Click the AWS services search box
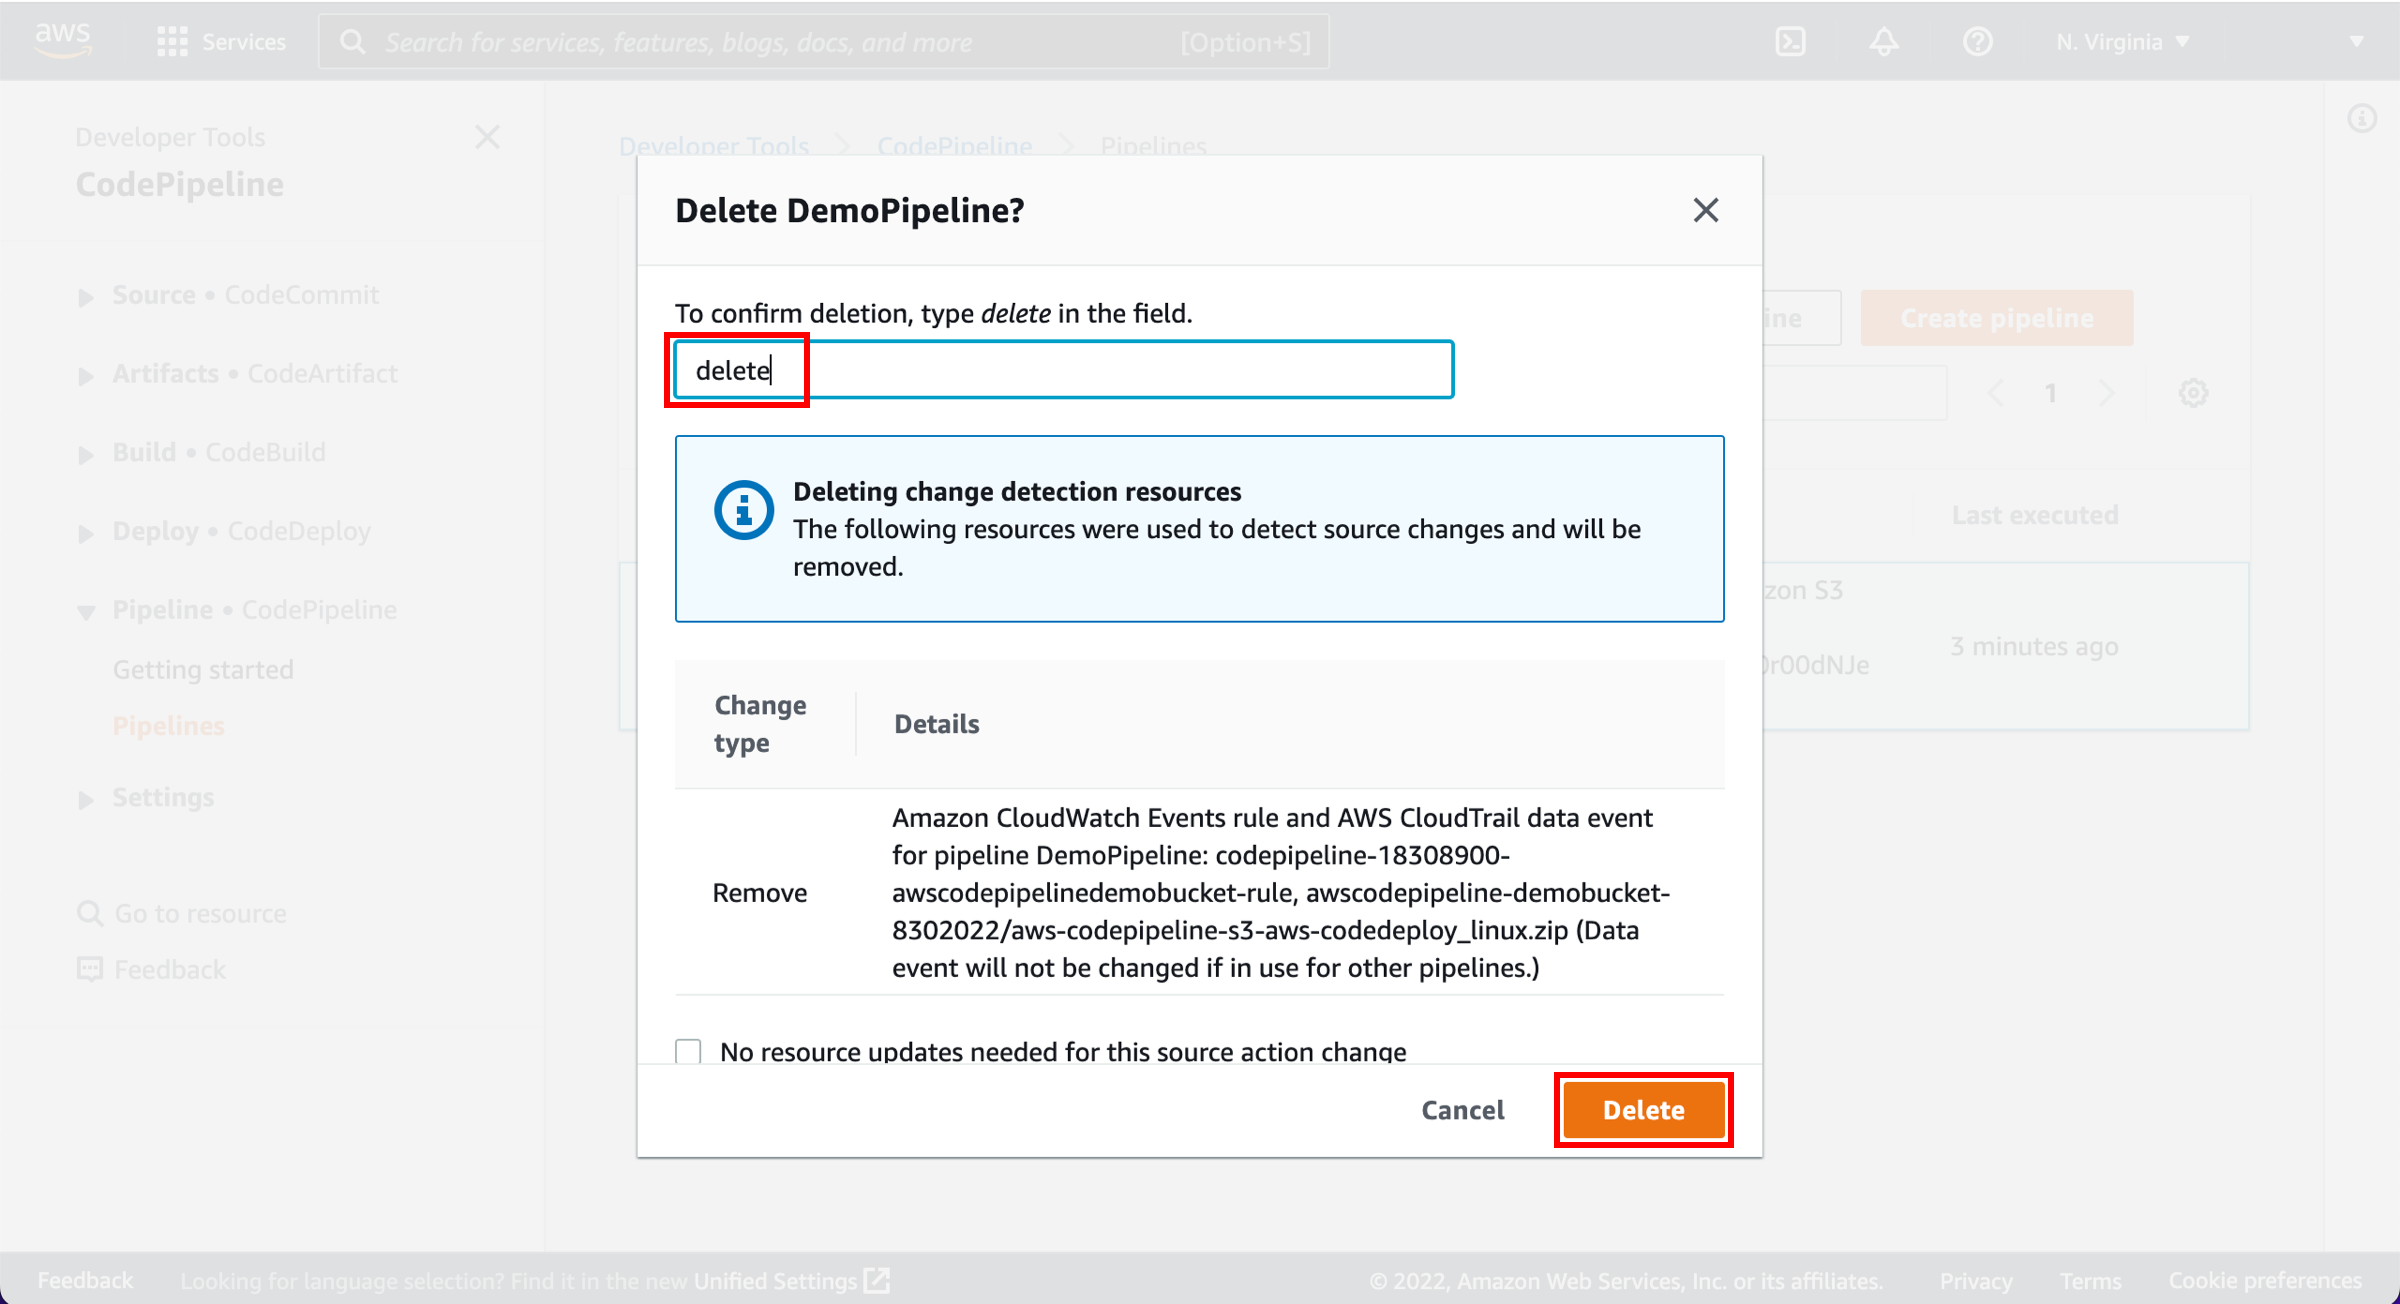 (824, 42)
